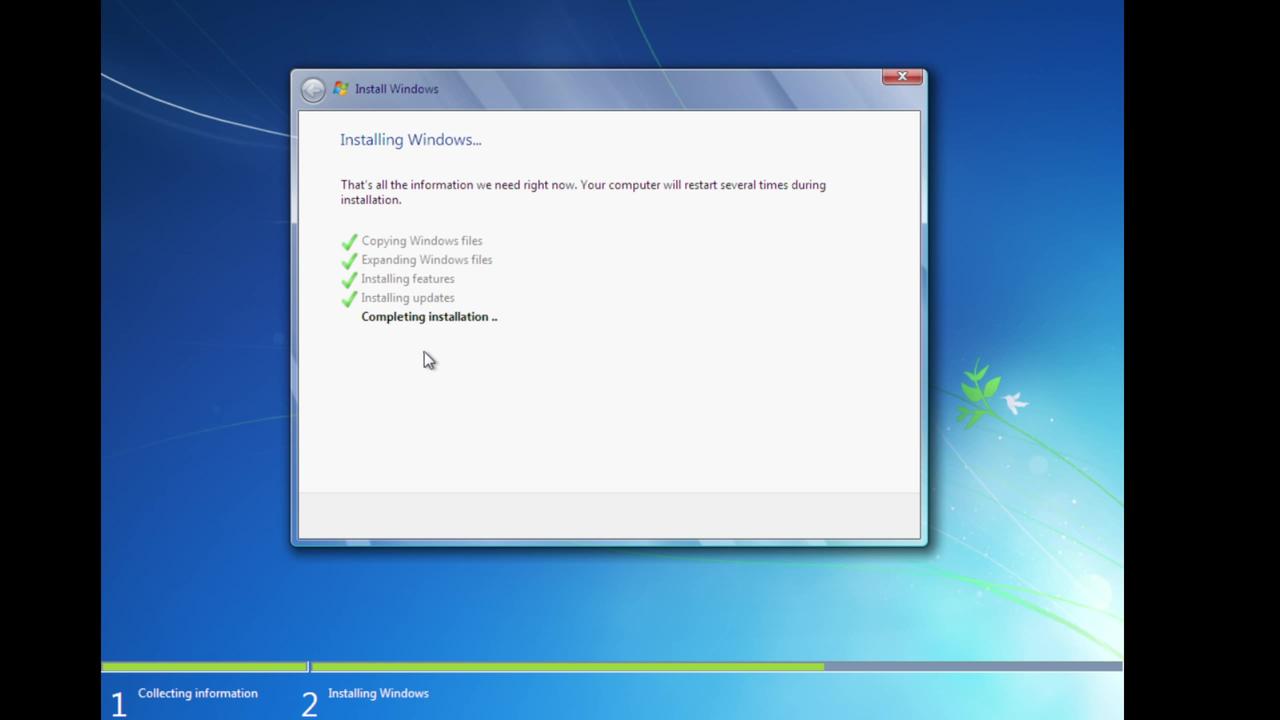The width and height of the screenshot is (1280, 720).
Task: Click the back navigation arrow button
Action: point(313,89)
